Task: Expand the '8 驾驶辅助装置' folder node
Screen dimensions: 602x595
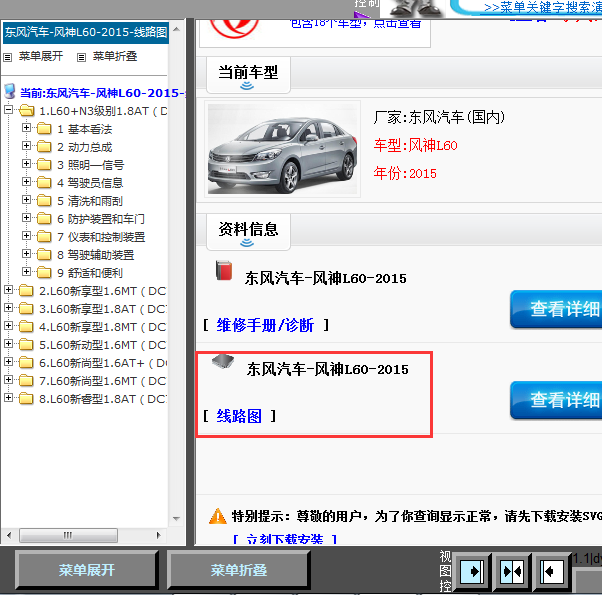Action: point(26,254)
